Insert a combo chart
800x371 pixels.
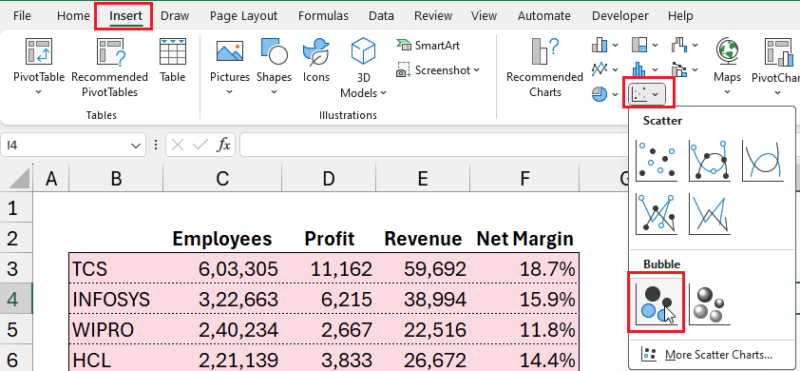[x=684, y=69]
